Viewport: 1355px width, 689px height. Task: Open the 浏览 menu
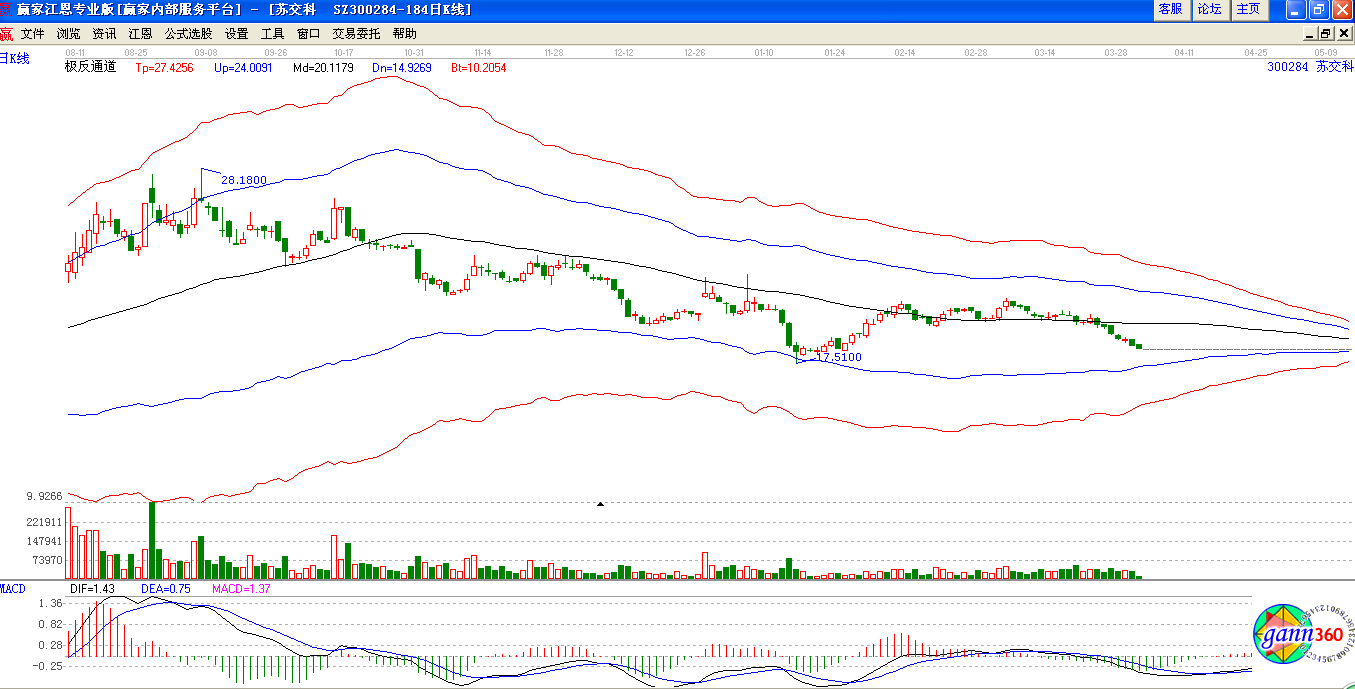(x=69, y=33)
